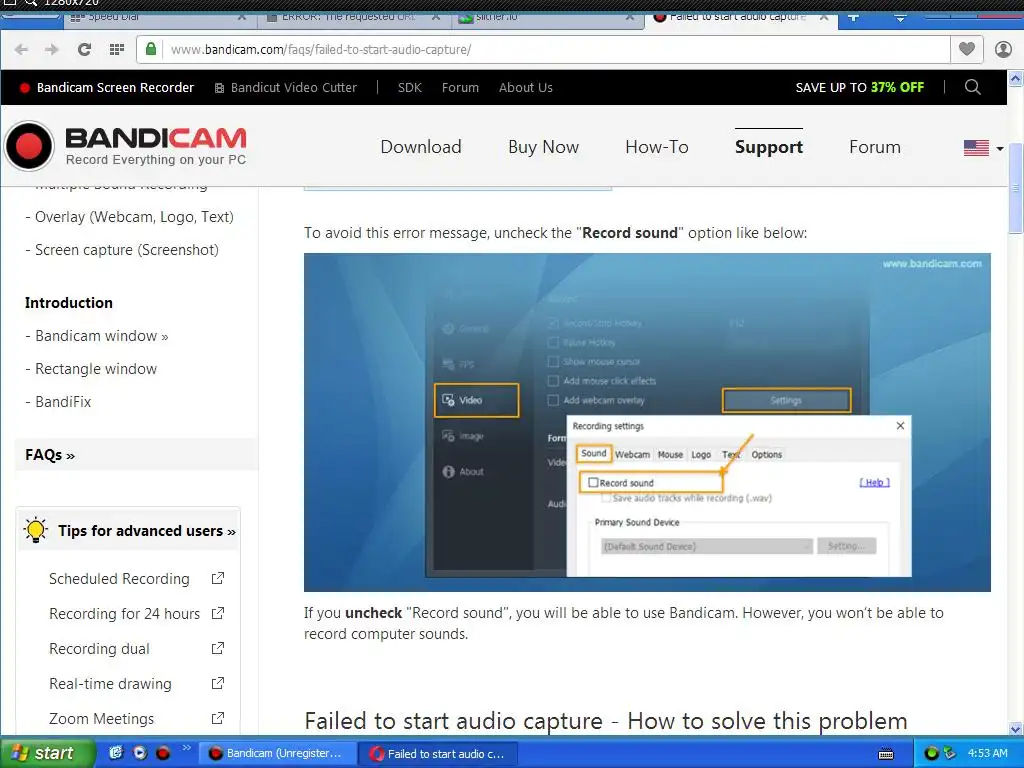Open the tab list dropdown arrow
The image size is (1024, 768).
901,18
